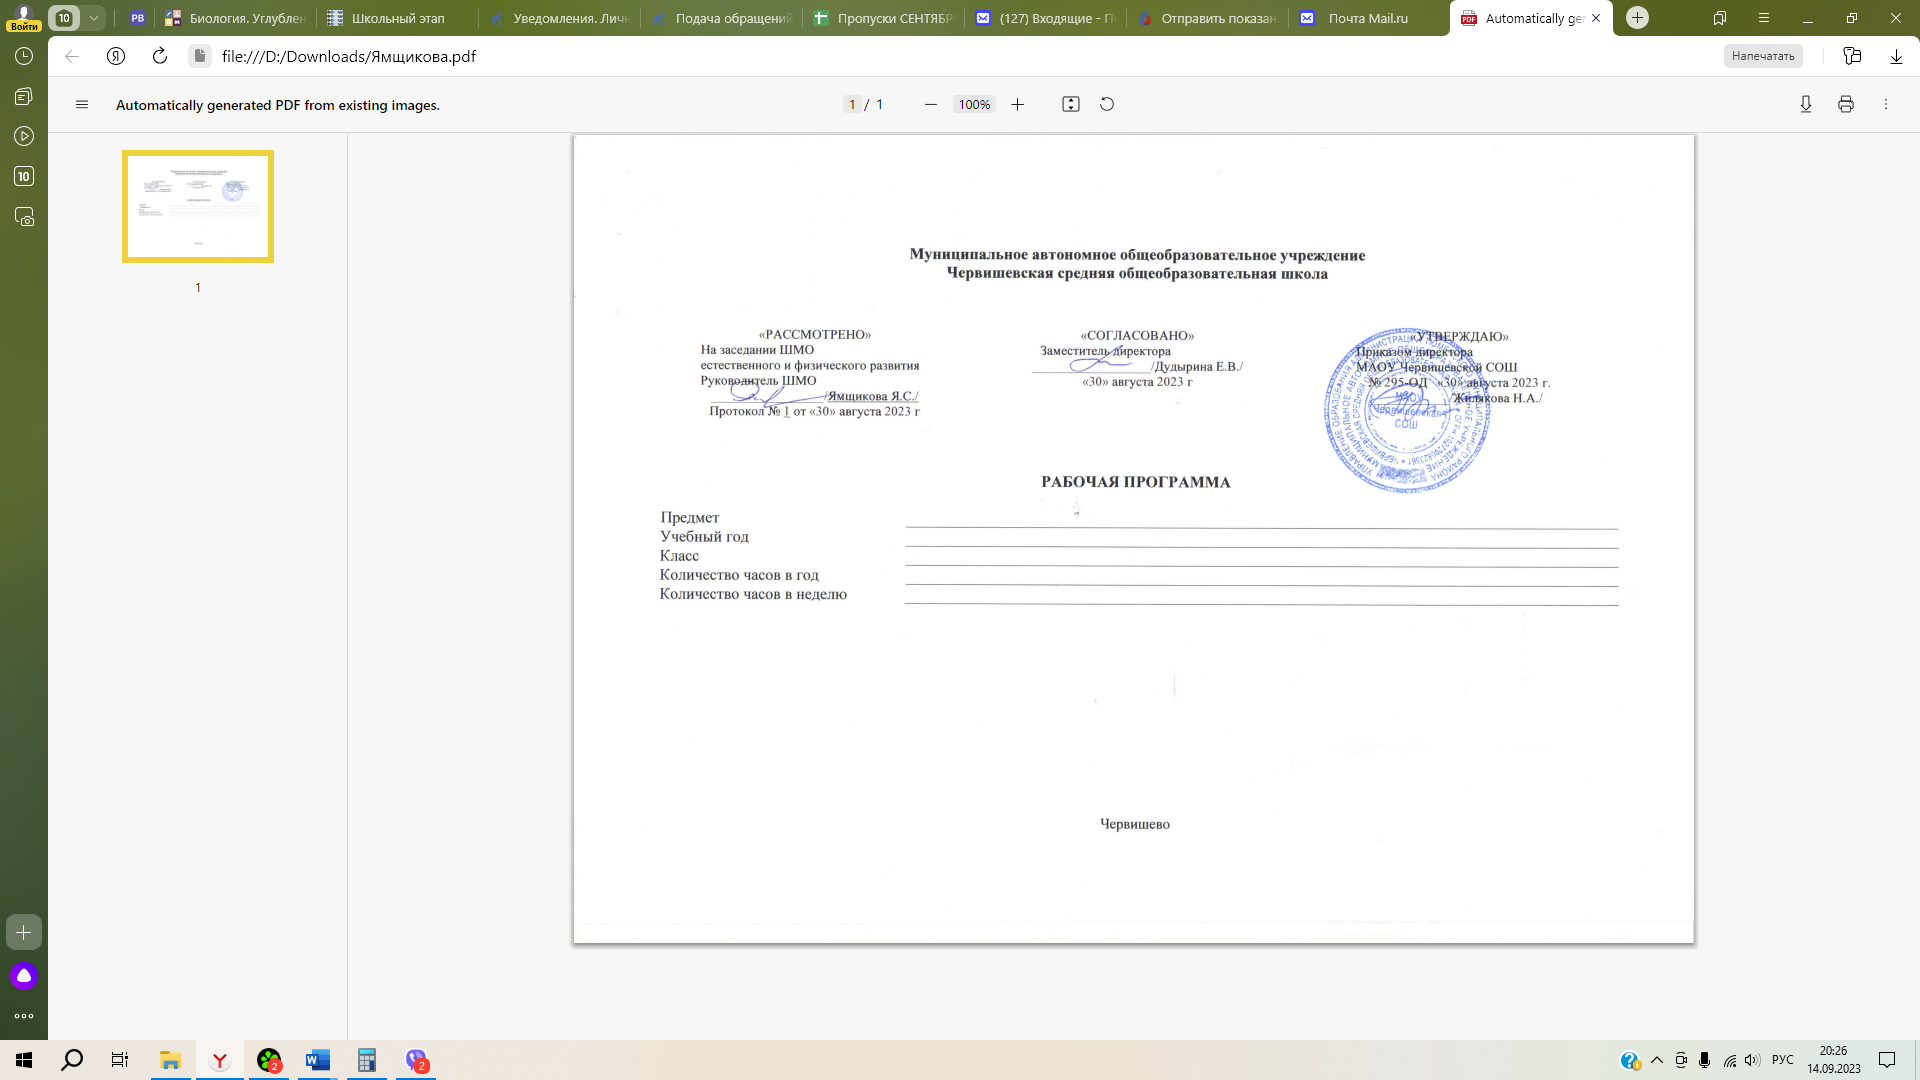The height and width of the screenshot is (1080, 1920).
Task: Click the print icon in toolbar
Action: pos(1846,104)
